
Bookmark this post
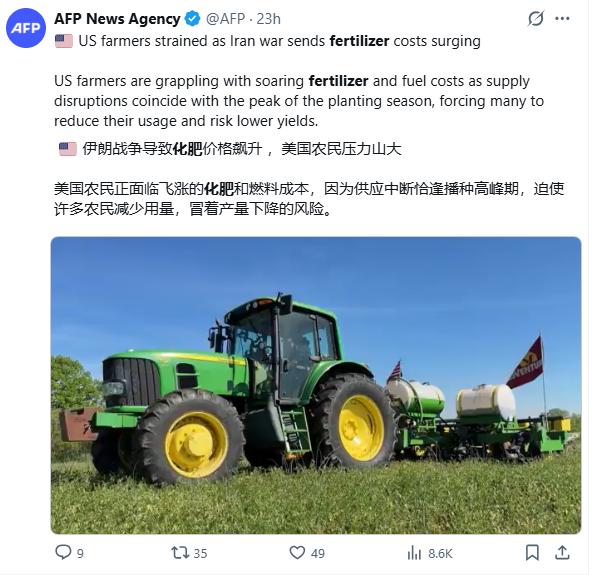tap(532, 553)
